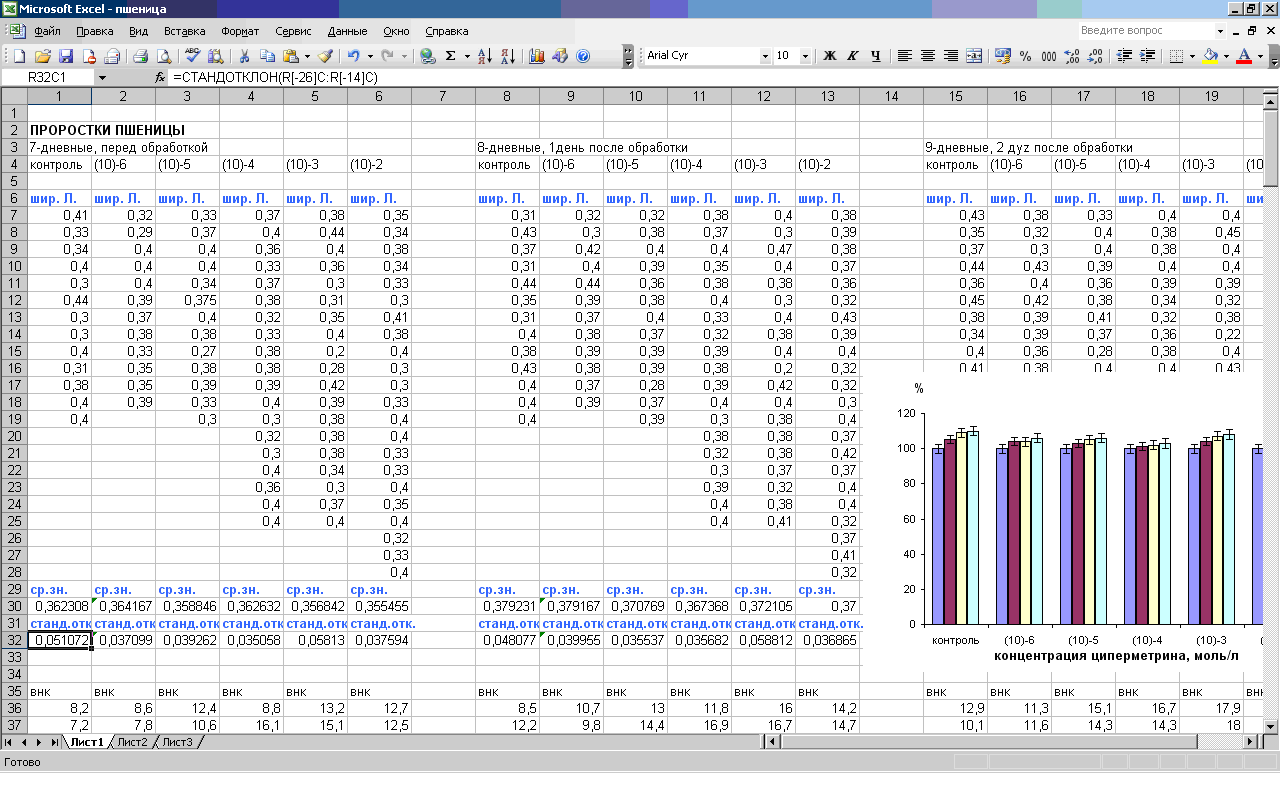Click insert function fx button
This screenshot has height=800, width=1280.
pyautogui.click(x=160, y=77)
